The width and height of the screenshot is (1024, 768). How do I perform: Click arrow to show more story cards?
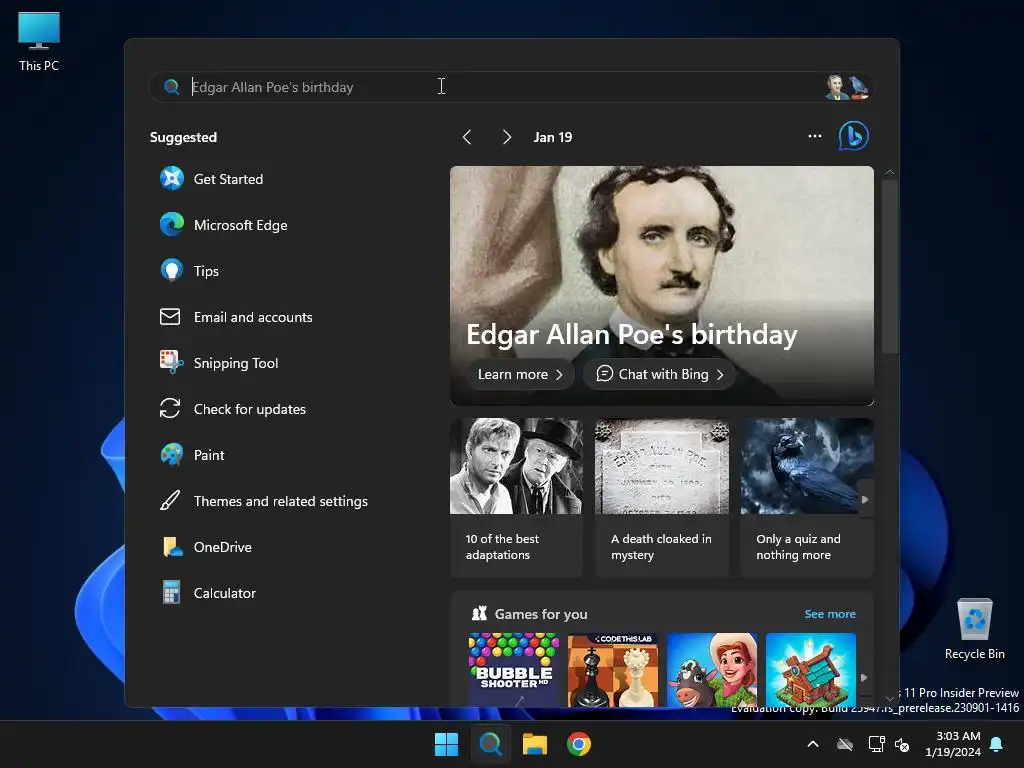865,500
